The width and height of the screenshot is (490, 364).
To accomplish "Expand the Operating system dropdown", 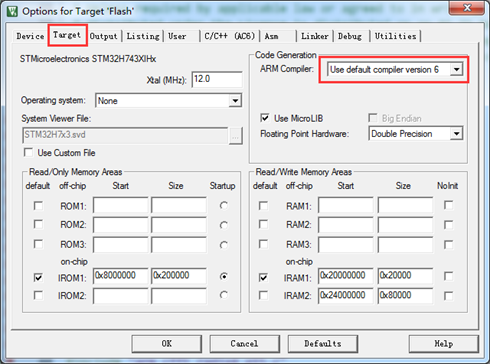I will 235,101.
